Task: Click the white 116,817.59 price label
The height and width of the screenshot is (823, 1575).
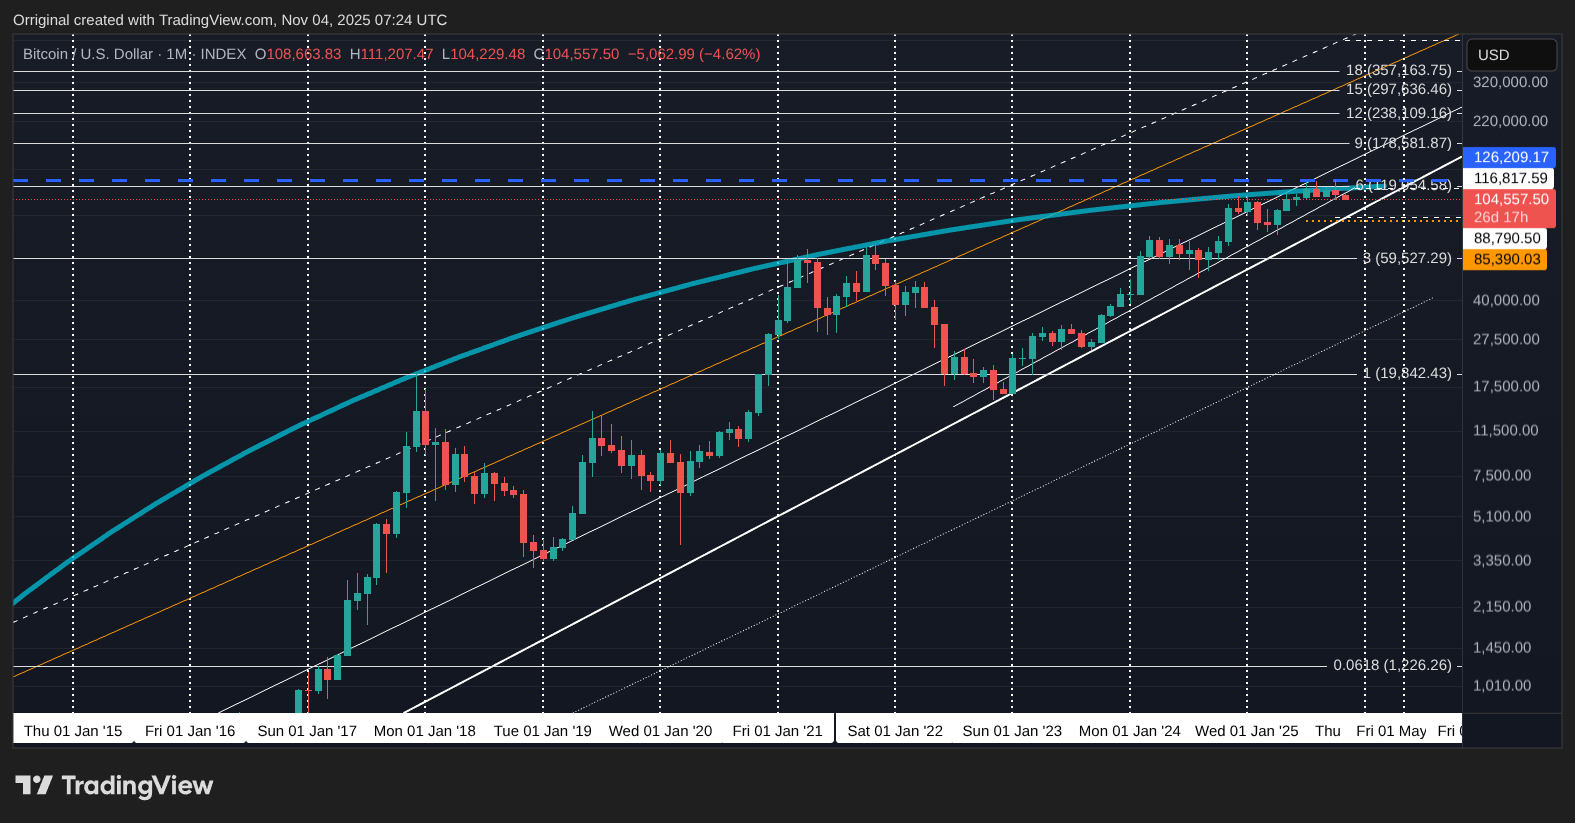Action: pyautogui.click(x=1510, y=178)
